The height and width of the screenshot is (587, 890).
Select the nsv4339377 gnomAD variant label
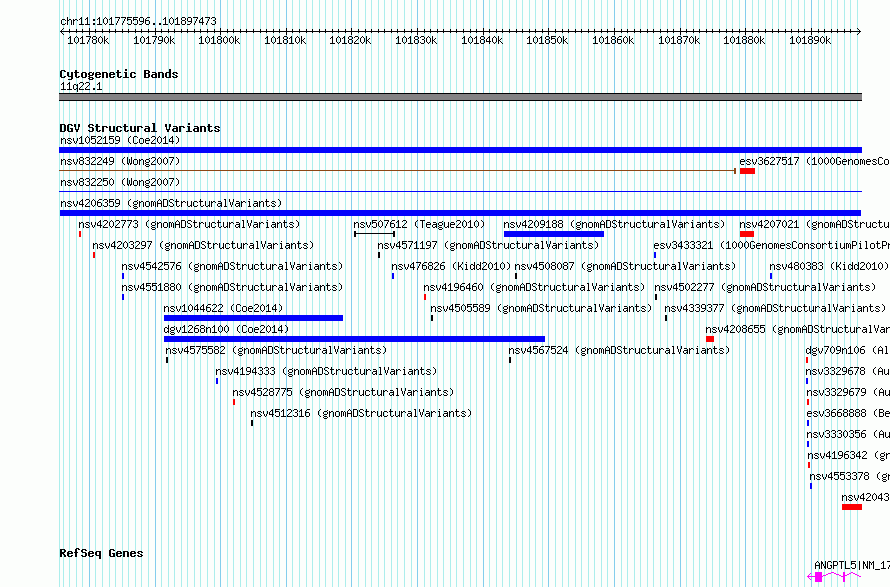pyautogui.click(x=775, y=308)
